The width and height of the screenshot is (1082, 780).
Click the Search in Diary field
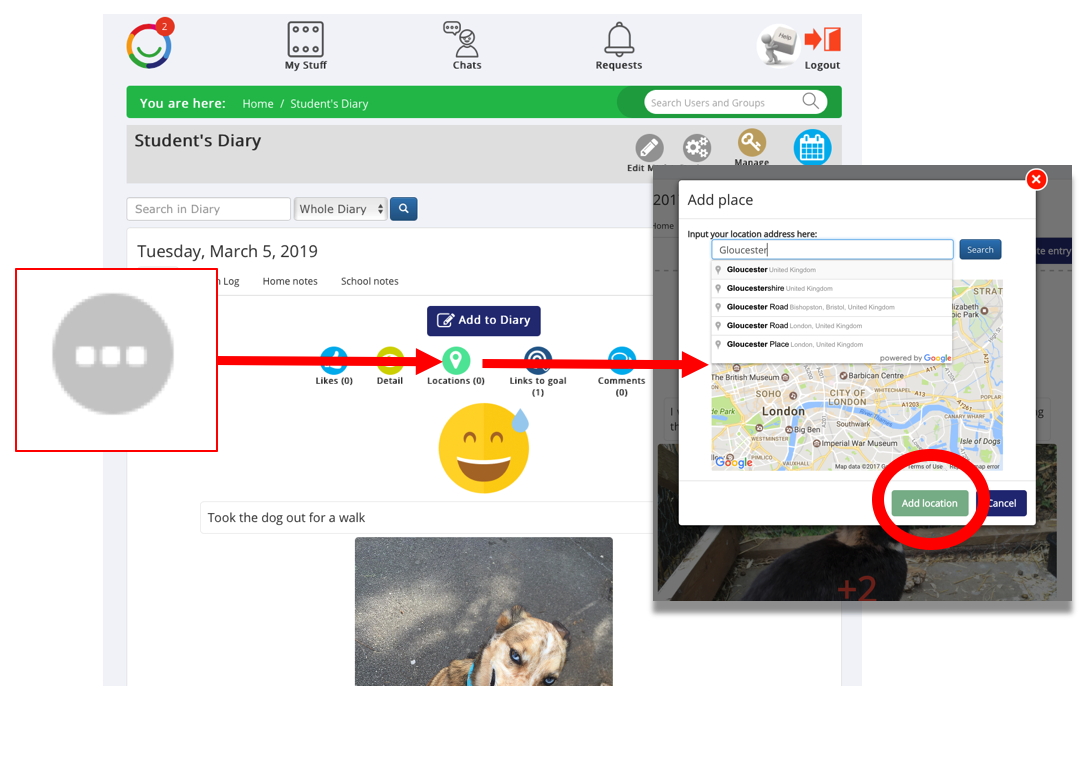pyautogui.click(x=208, y=208)
